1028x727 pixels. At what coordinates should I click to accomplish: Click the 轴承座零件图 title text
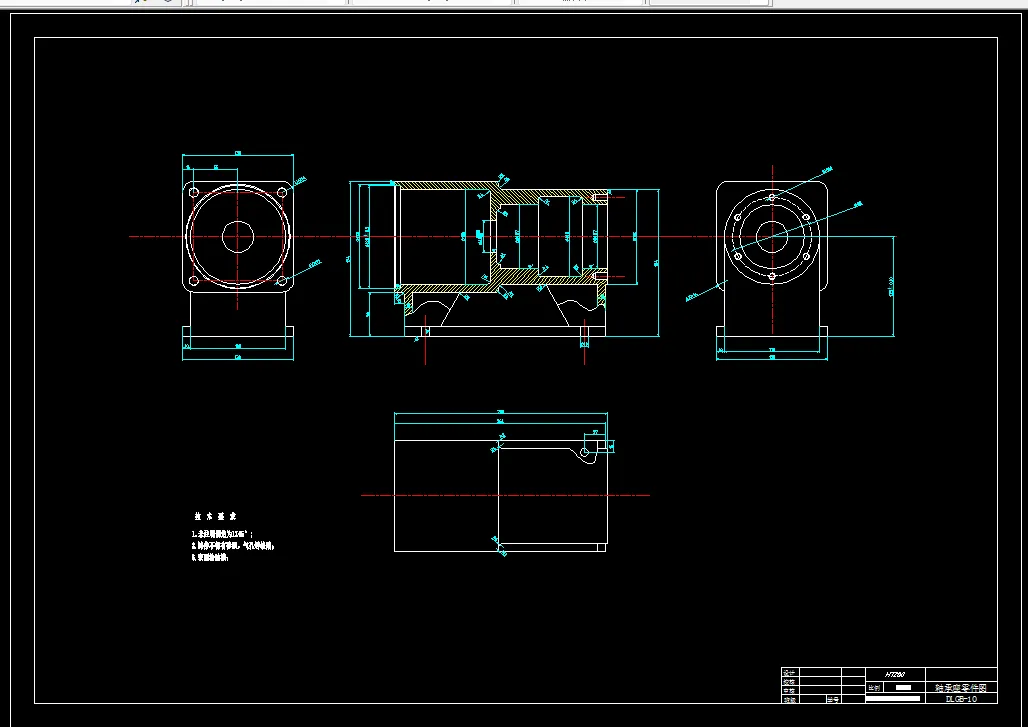(x=960, y=688)
